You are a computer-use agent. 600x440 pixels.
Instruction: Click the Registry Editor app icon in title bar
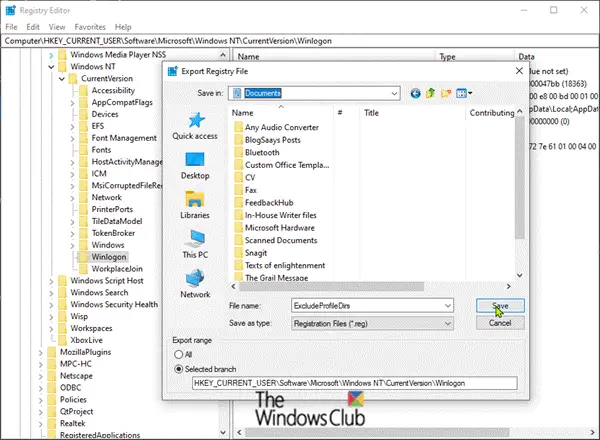click(10, 10)
